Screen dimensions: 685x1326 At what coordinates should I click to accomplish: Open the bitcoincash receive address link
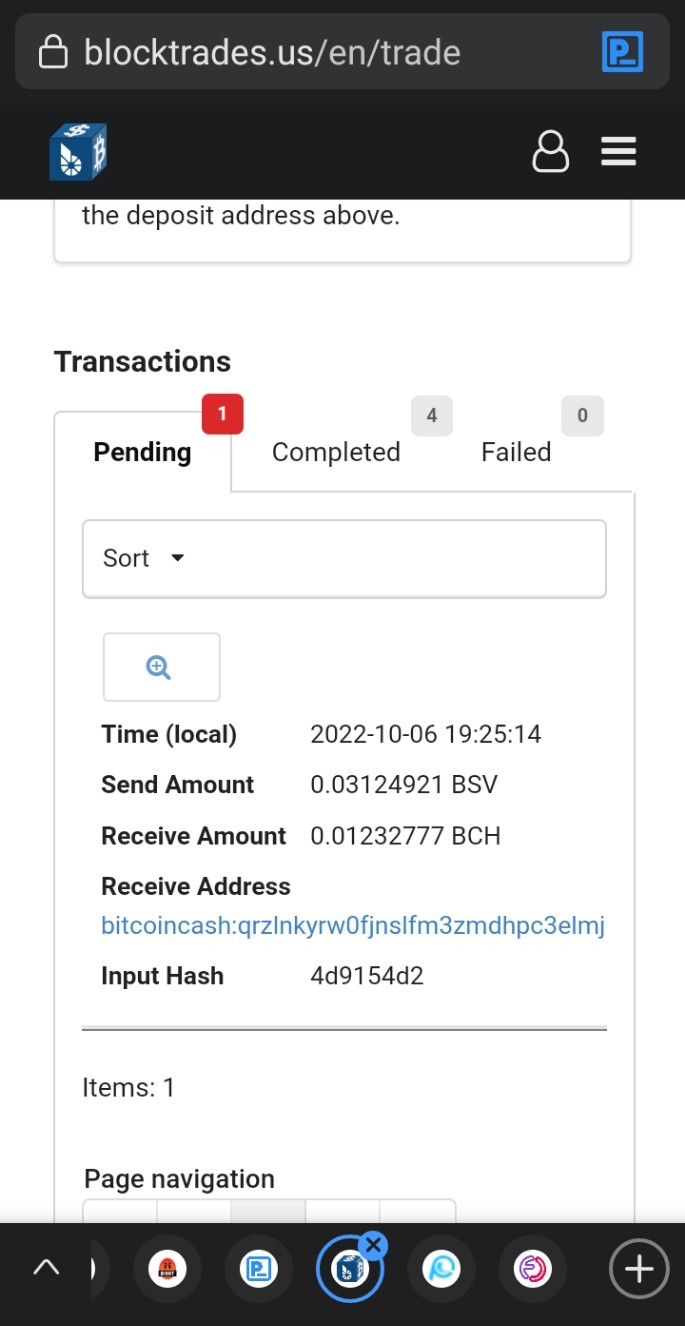coord(353,926)
